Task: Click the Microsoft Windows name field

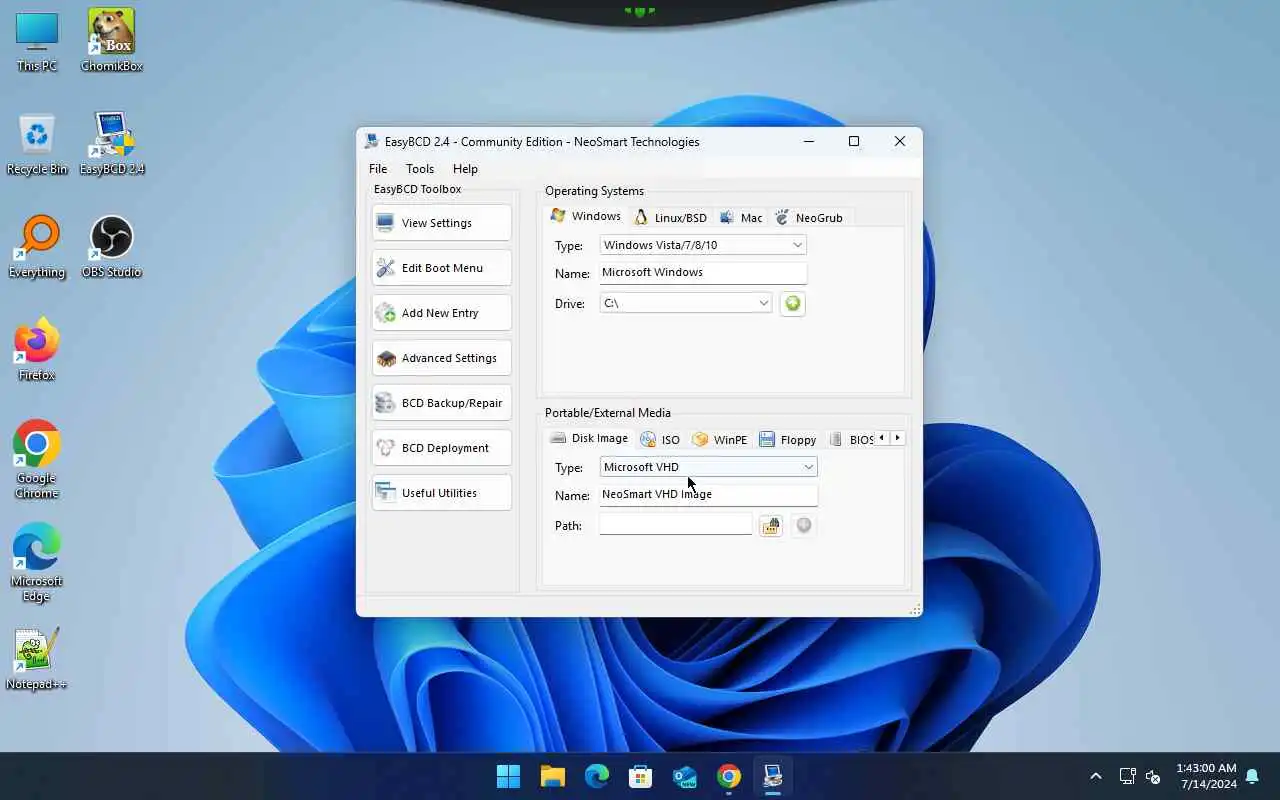Action: pyautogui.click(x=703, y=272)
